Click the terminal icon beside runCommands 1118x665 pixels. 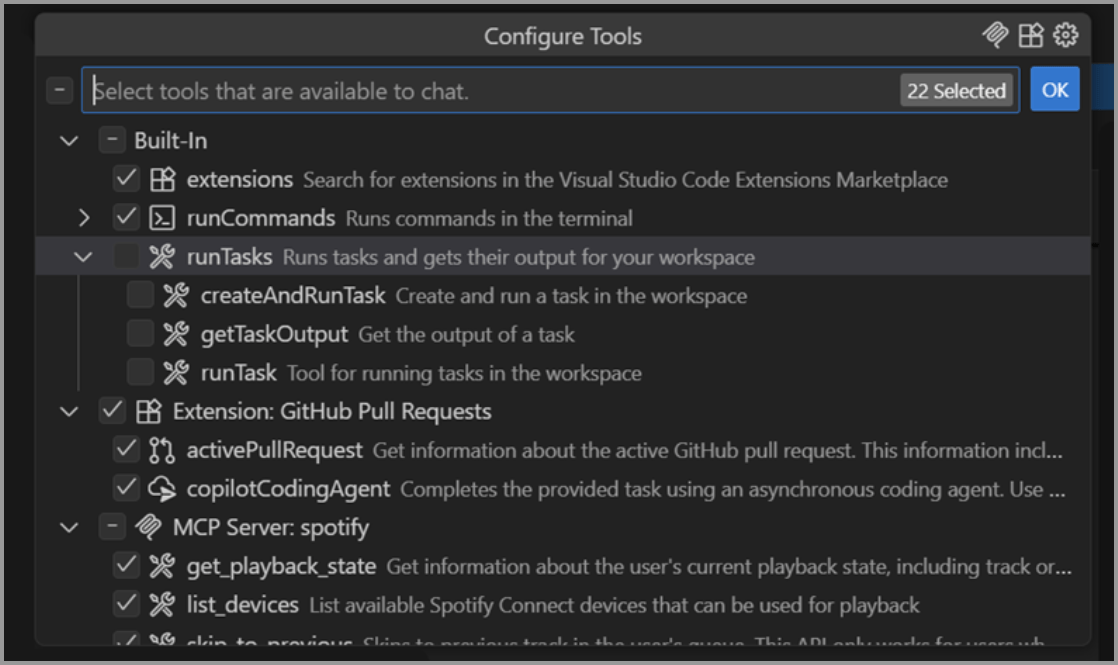point(162,218)
